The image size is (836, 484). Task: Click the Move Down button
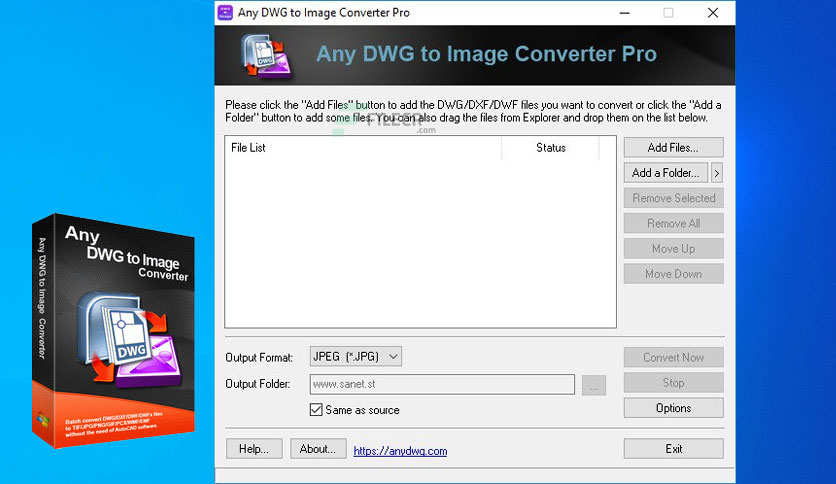click(x=673, y=274)
